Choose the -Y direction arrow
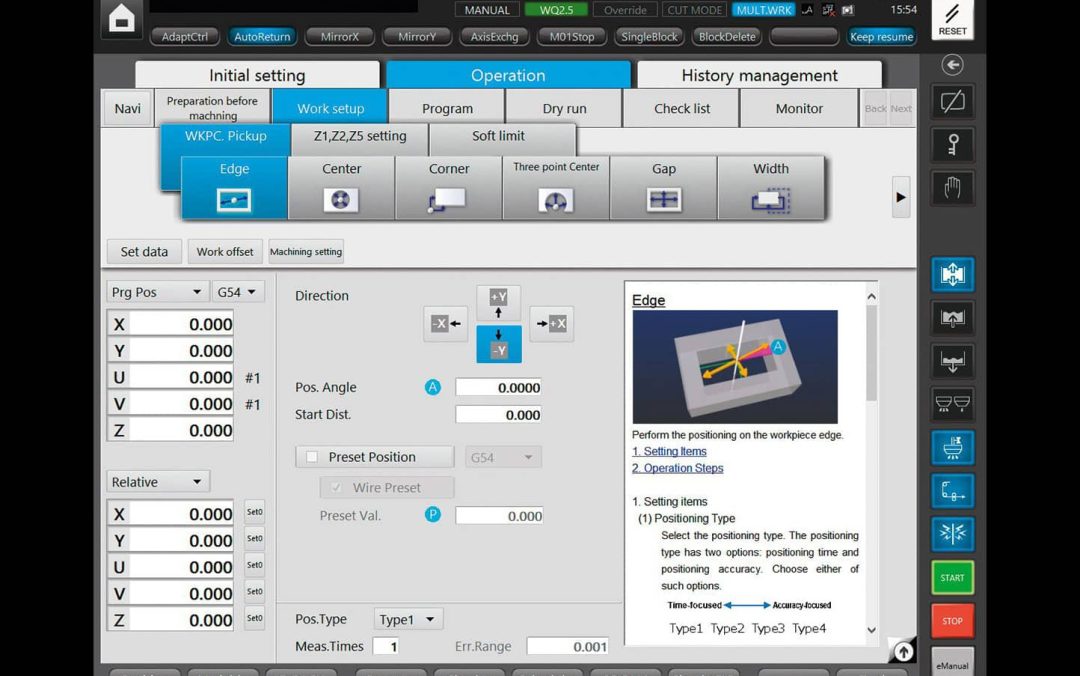Image resolution: width=1080 pixels, height=676 pixels. (x=499, y=344)
